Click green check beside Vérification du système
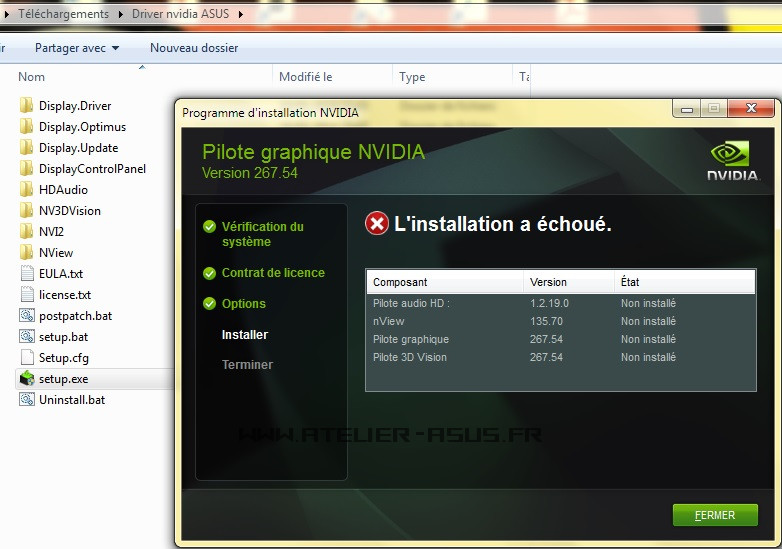This screenshot has height=549, width=782. coord(209,227)
